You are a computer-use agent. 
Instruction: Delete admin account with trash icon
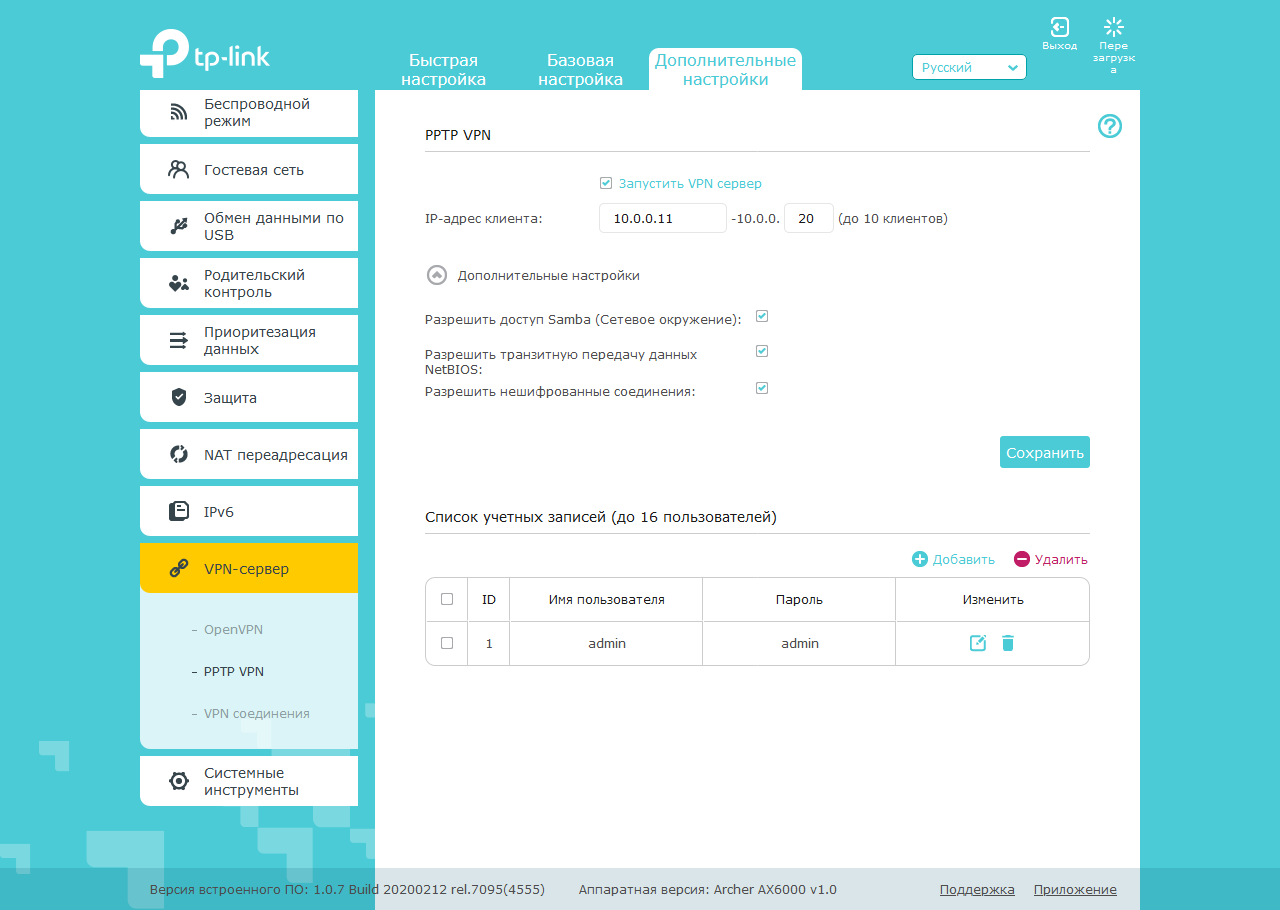pyautogui.click(x=1008, y=643)
